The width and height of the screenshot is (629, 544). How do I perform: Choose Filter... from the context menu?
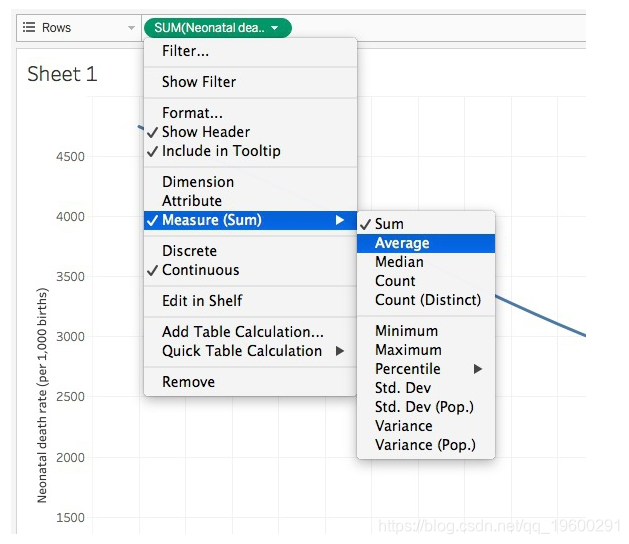(x=250, y=51)
